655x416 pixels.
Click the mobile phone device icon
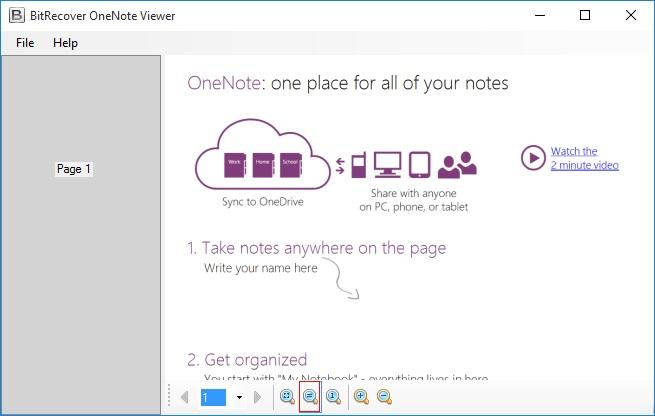[x=359, y=165]
